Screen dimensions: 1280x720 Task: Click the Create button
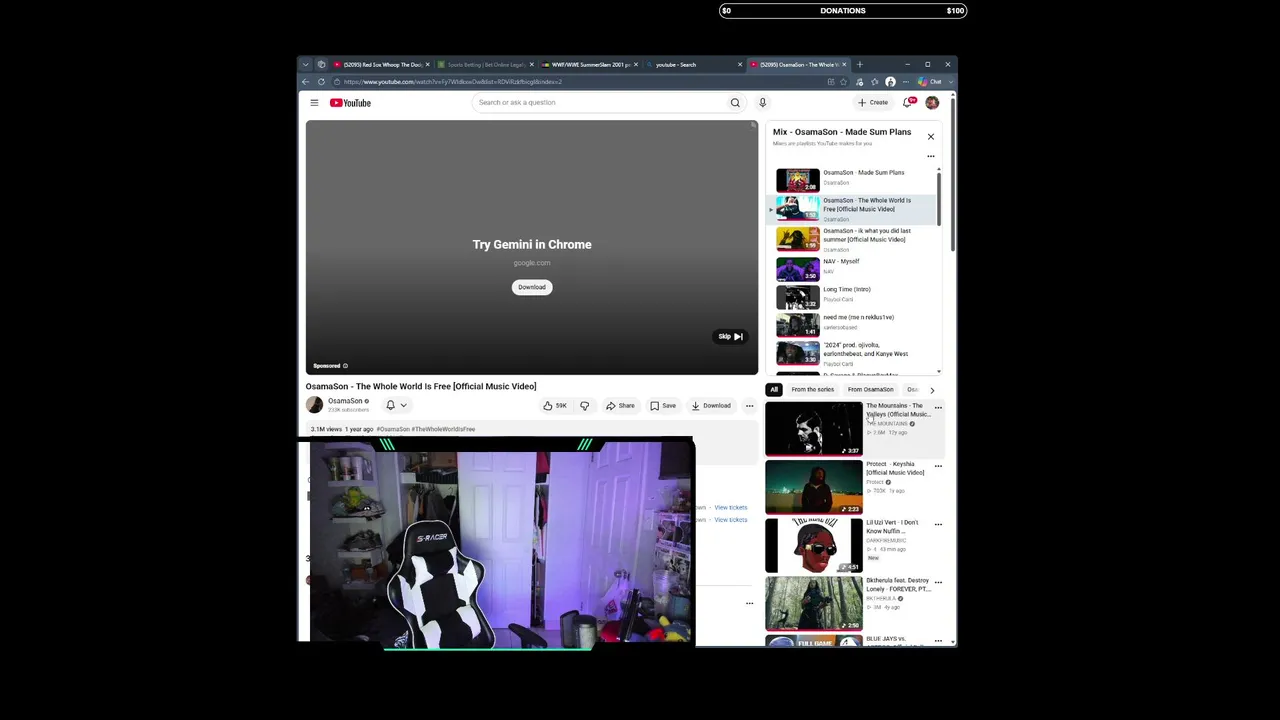[x=873, y=102]
